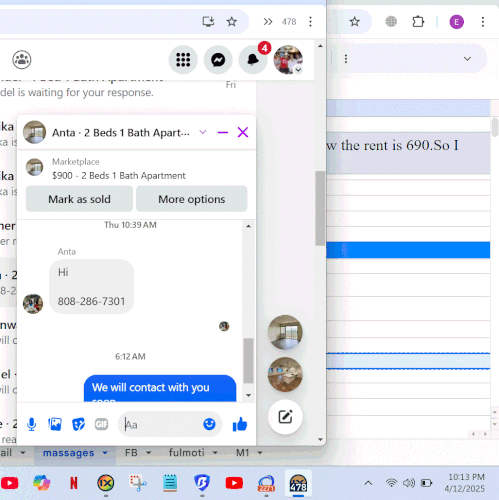This screenshot has height=500, width=499.
Task: Bookmark this page in the front browser
Action: point(232,22)
